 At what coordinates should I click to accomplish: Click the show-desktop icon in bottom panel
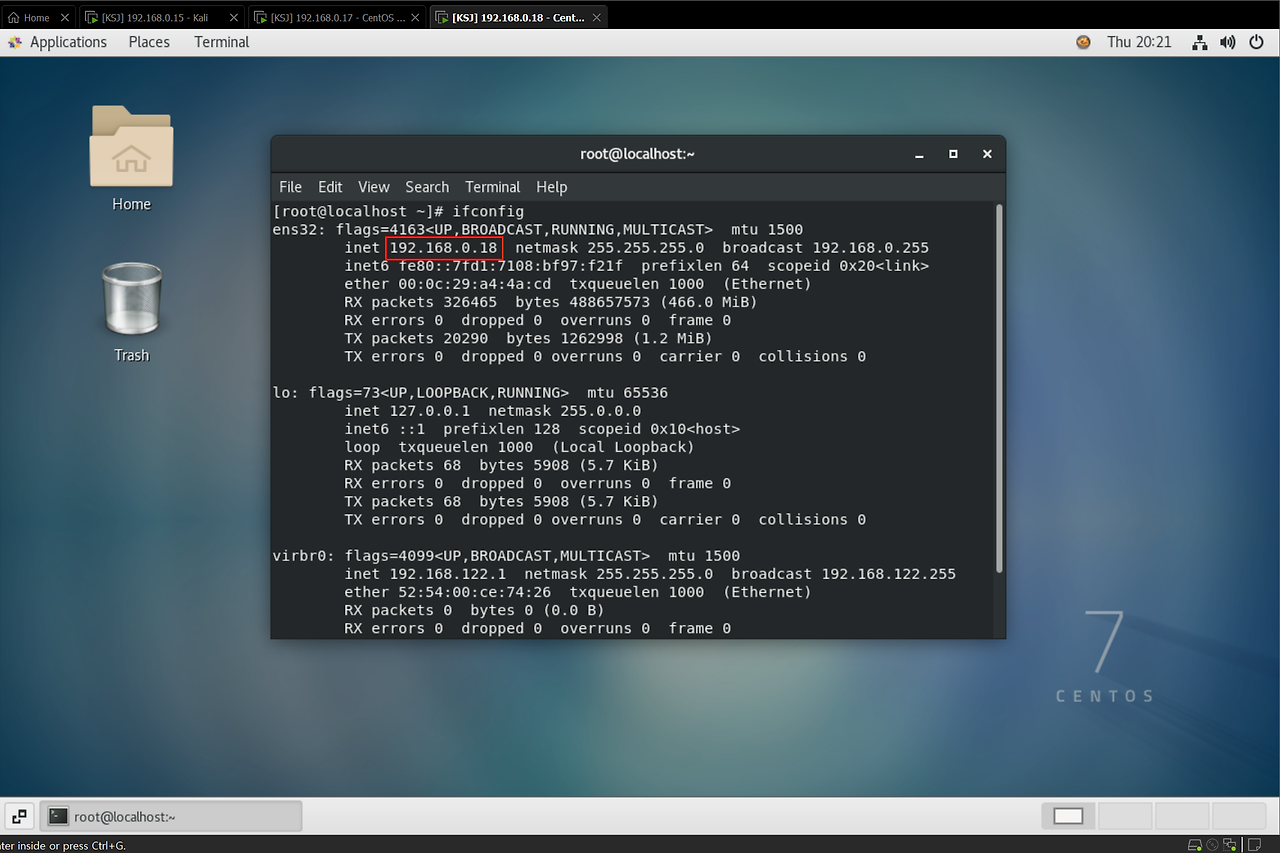click(20, 816)
